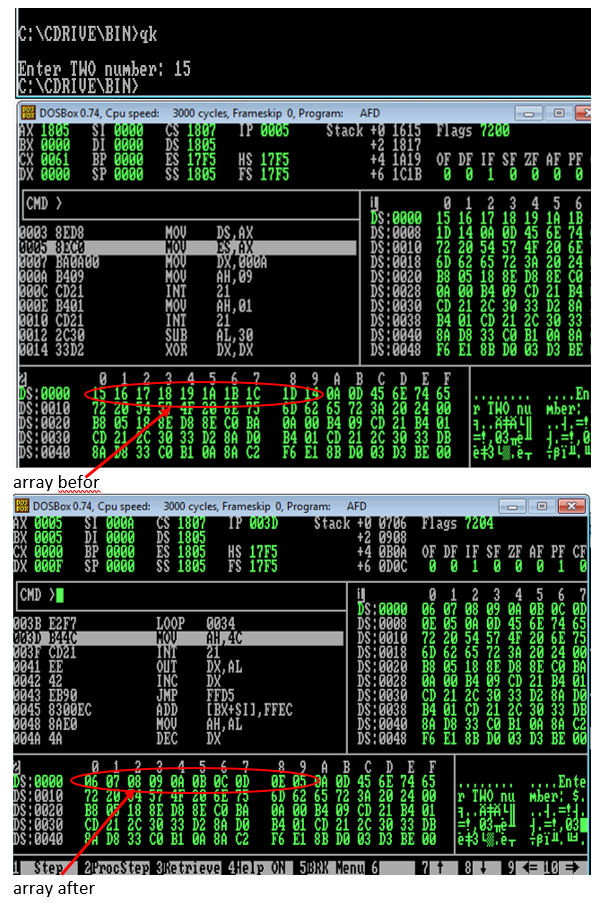This screenshot has width=606, height=908.
Task: Click DOSBox icon in upper window title bar
Action: point(28,113)
